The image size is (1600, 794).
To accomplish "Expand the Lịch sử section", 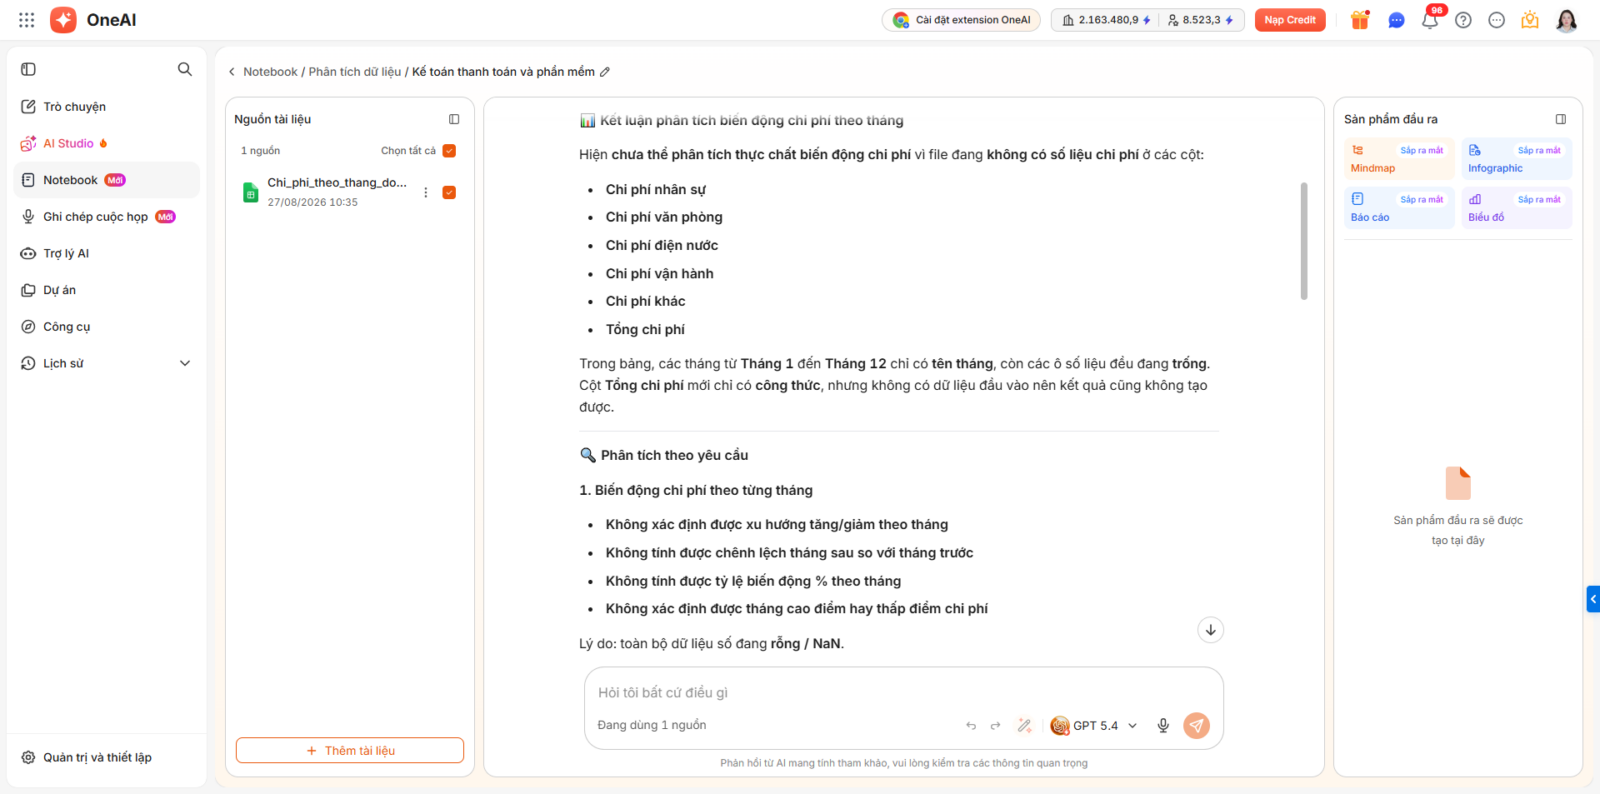I will tap(185, 364).
